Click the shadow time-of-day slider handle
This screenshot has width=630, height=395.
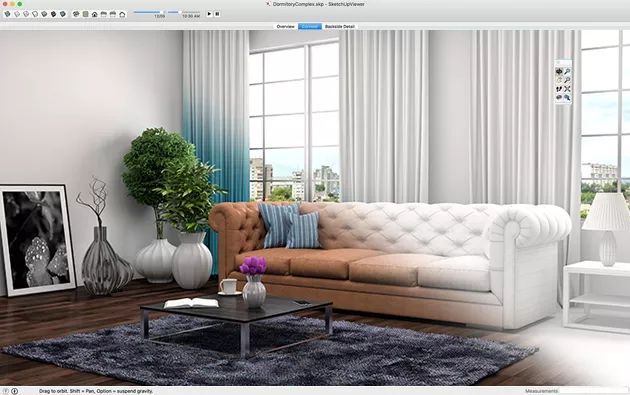180,12
